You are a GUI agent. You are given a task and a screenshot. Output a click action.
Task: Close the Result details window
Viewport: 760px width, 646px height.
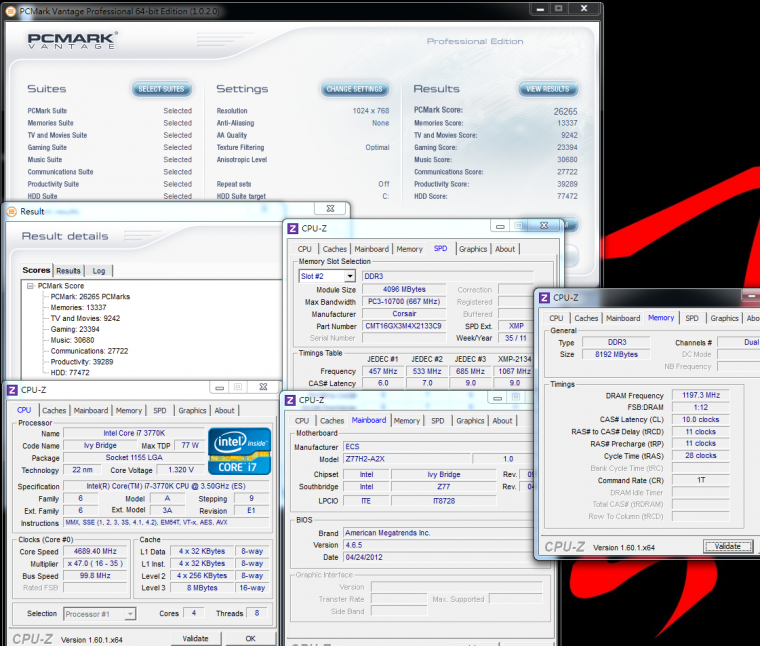click(x=329, y=210)
